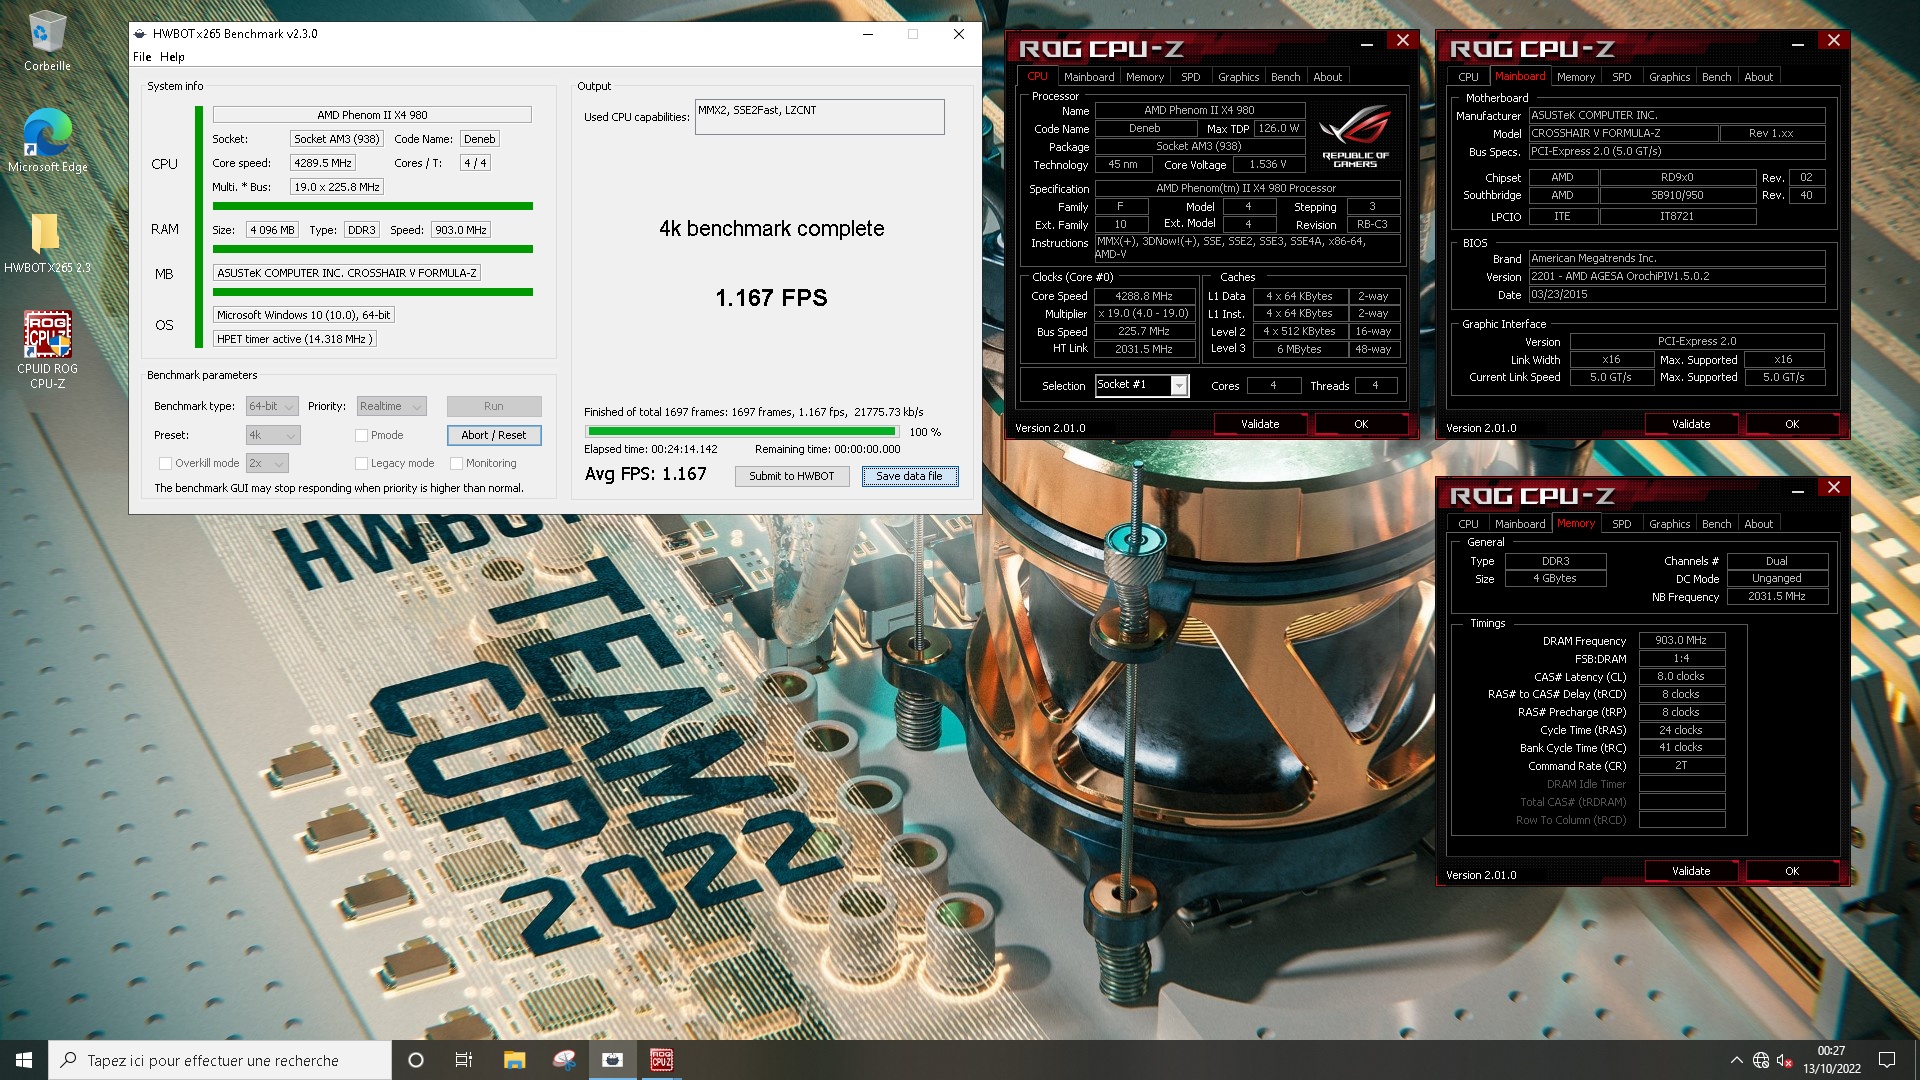Click the green RAM info bar

(x=373, y=249)
